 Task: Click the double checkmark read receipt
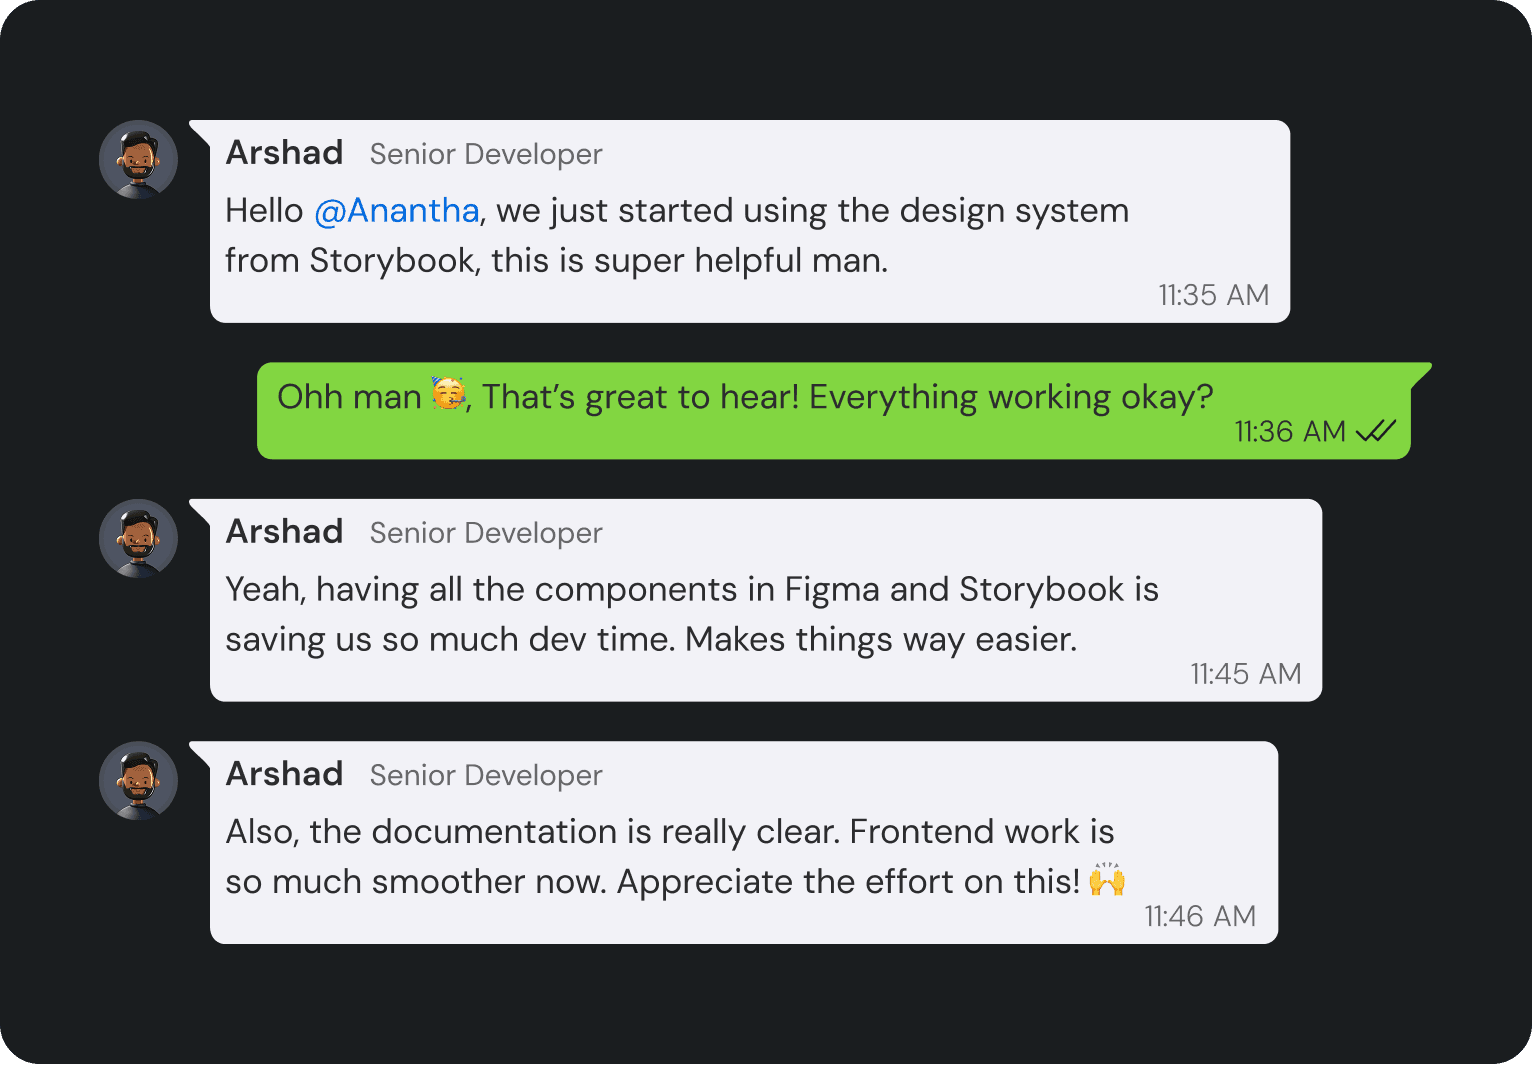tap(1376, 431)
